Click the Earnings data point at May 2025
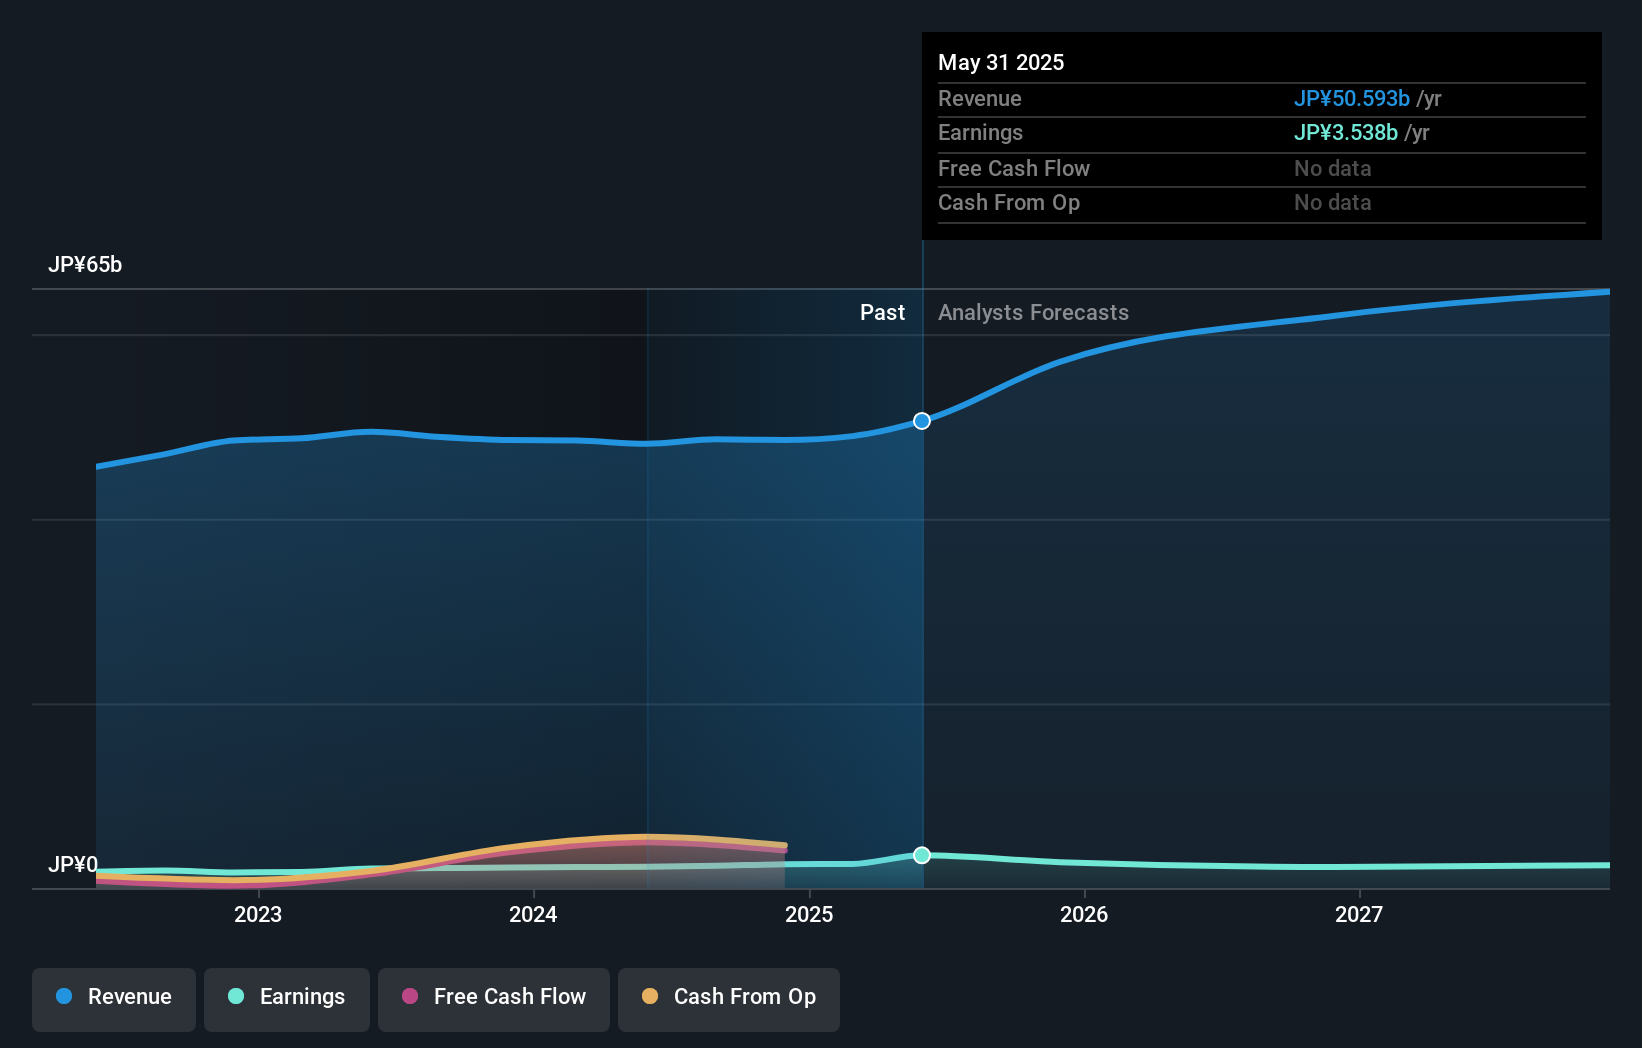Viewport: 1642px width, 1048px height. [922, 855]
